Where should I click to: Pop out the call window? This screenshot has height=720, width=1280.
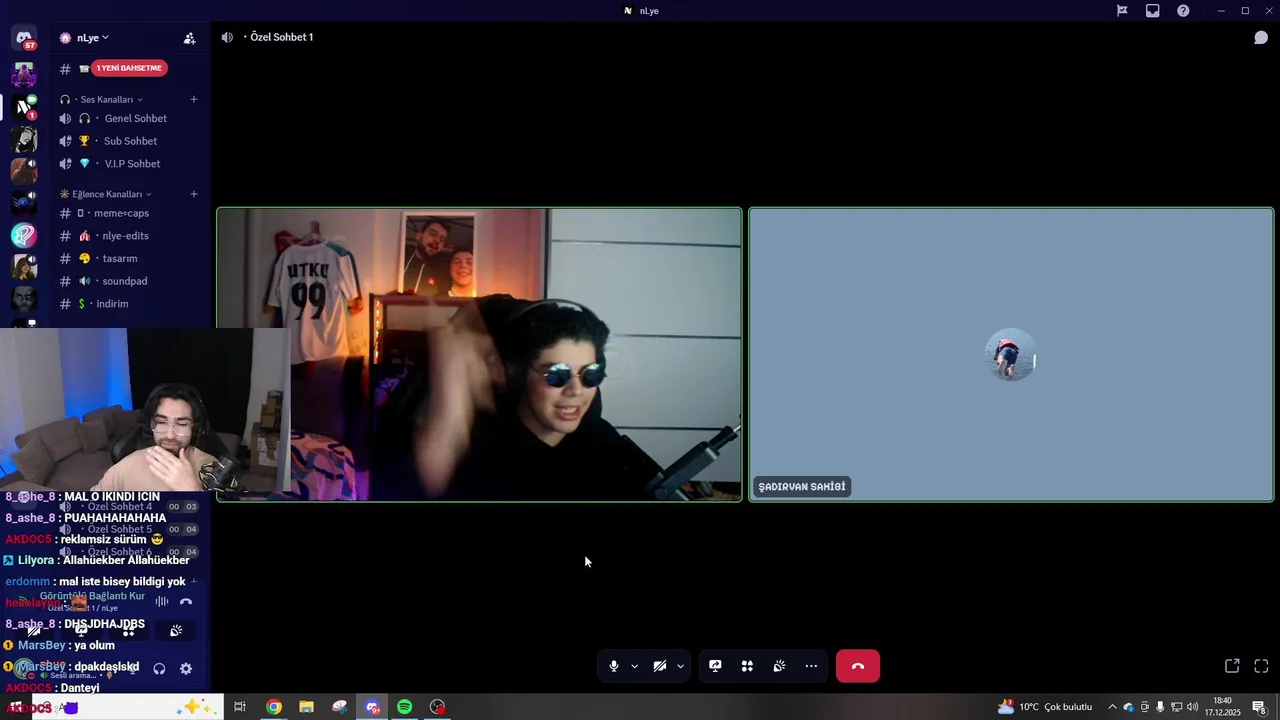(1232, 666)
